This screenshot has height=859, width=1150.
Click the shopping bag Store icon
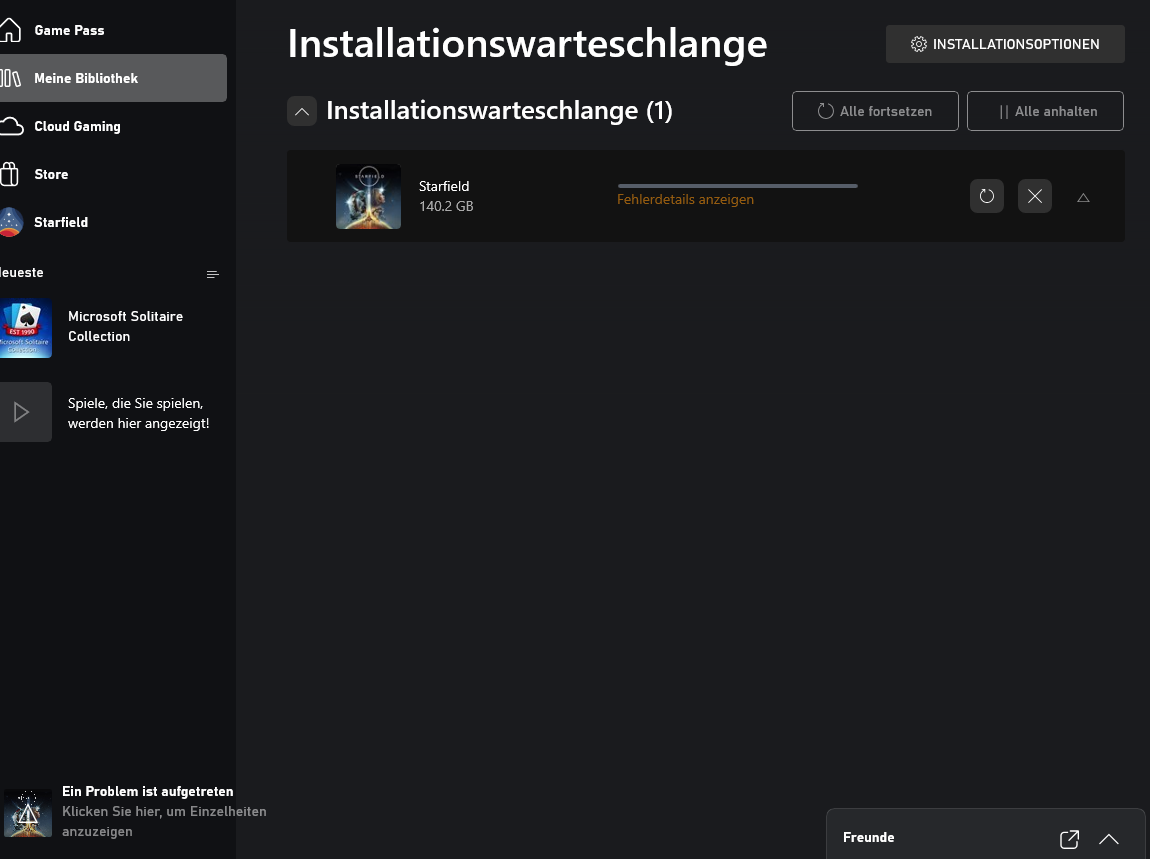tap(9, 174)
